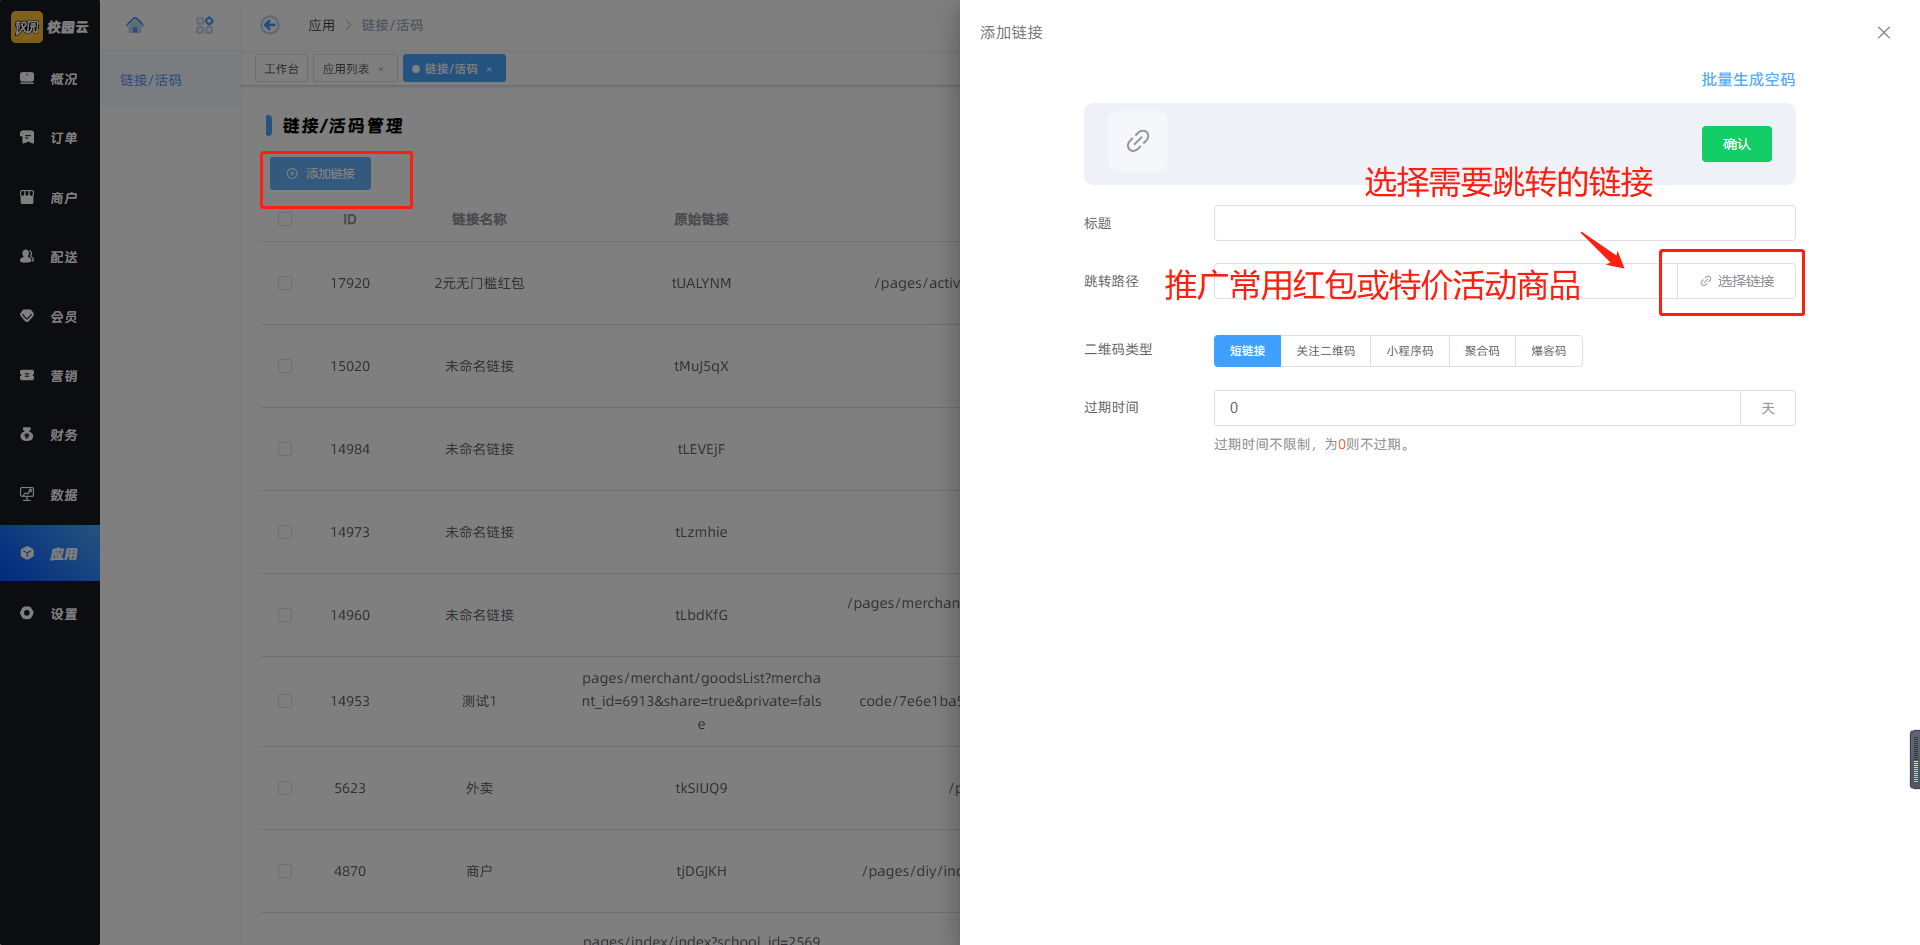This screenshot has width=1920, height=945.
Task: Click the 外卖 link name cell
Action: point(479,788)
